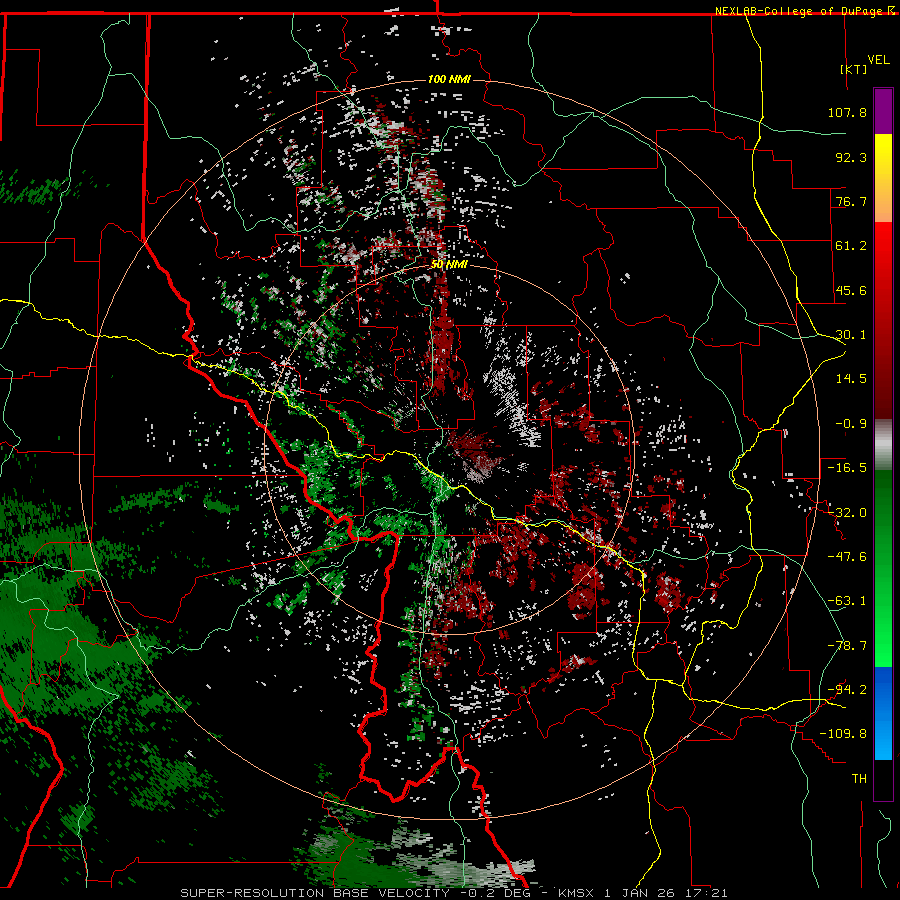Select the -63.1 legend value
Viewport: 900px width, 900px height.
[x=847, y=601]
